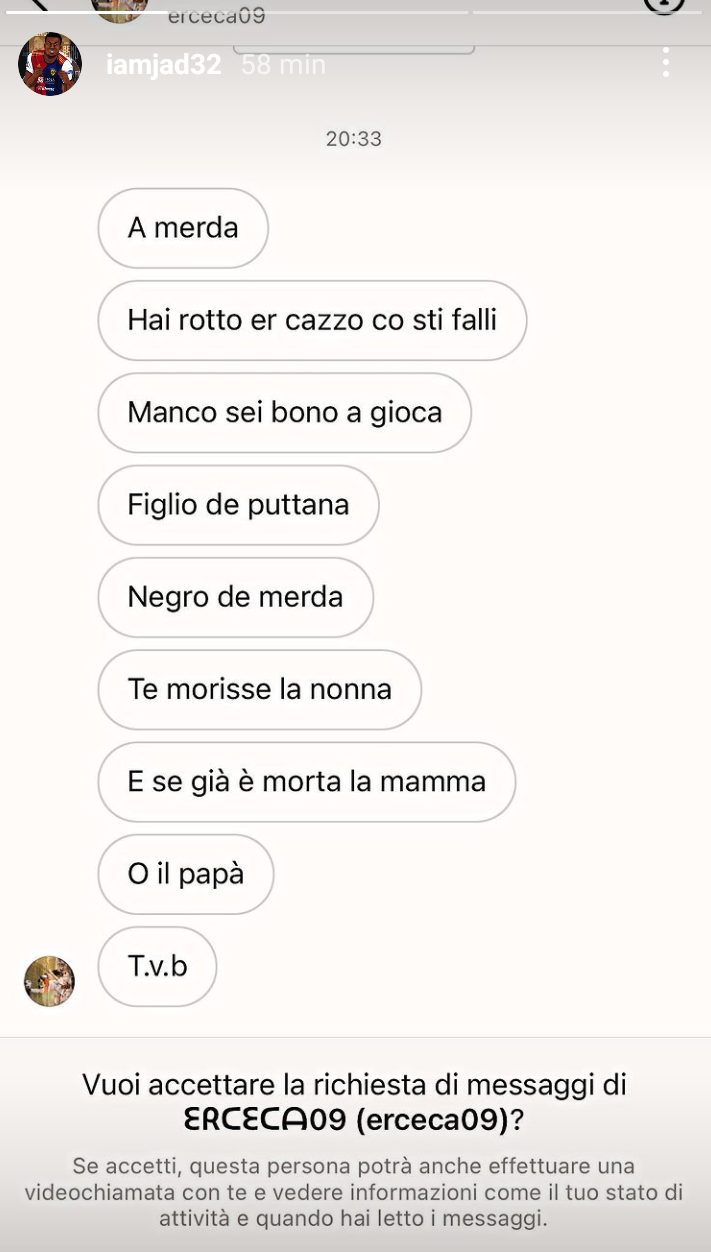
Task: Tap the "Vuoi accettare la richiesta" prompt heading
Action: click(355, 1084)
